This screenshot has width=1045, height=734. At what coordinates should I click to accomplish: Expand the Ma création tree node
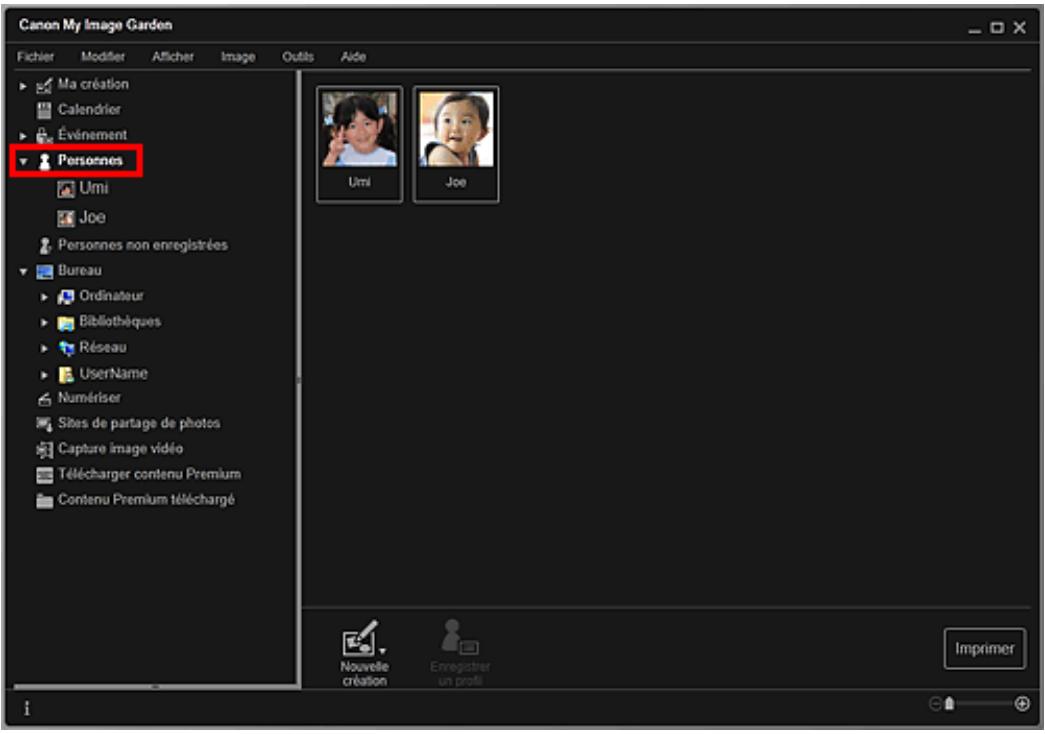pos(23,86)
